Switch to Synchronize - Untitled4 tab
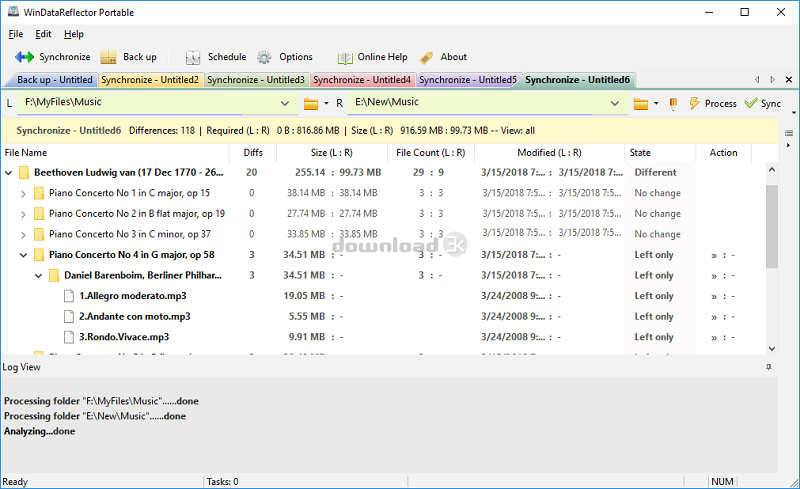Screen dimensions: 800x489 pyautogui.click(x=361, y=80)
